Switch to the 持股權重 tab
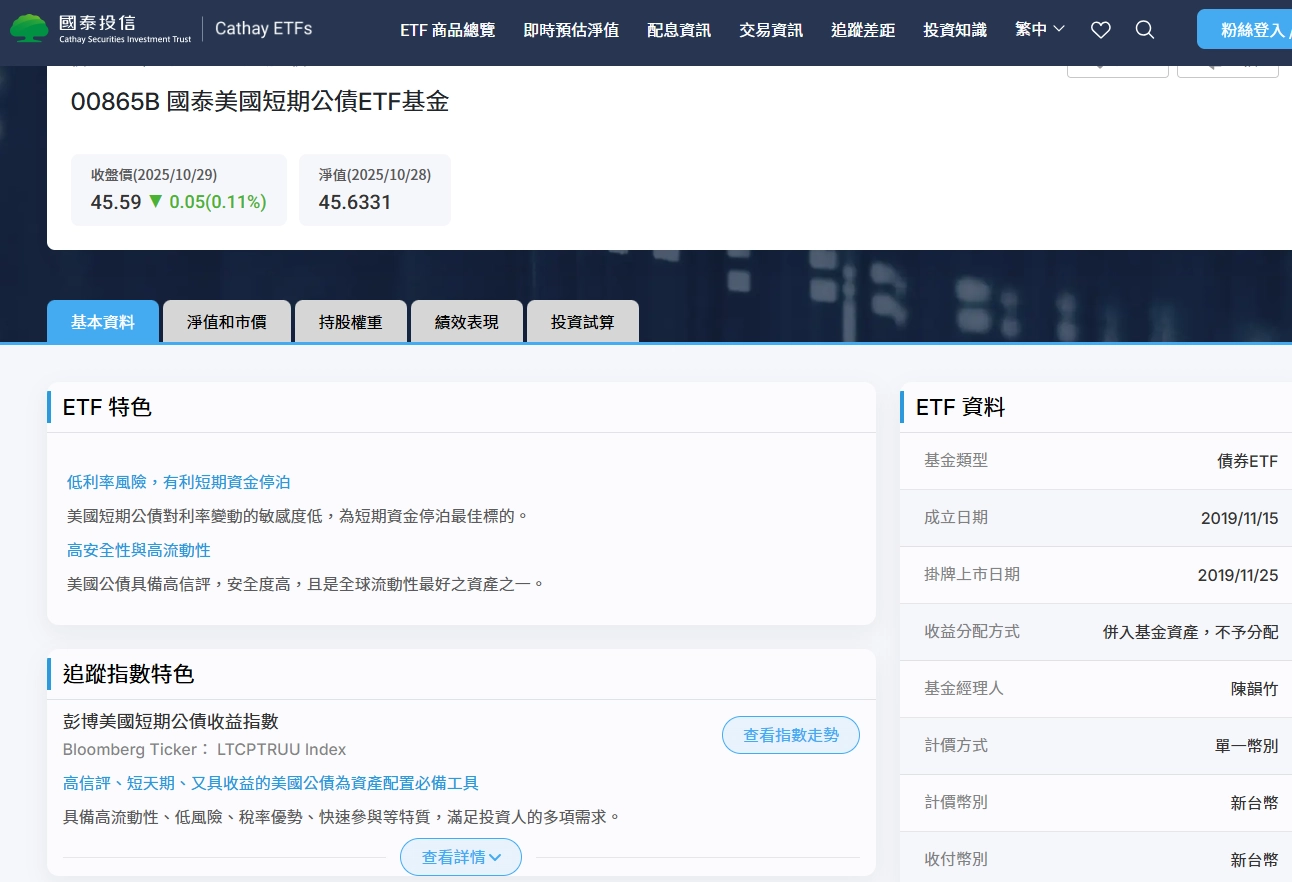The image size is (1292, 882). click(351, 322)
